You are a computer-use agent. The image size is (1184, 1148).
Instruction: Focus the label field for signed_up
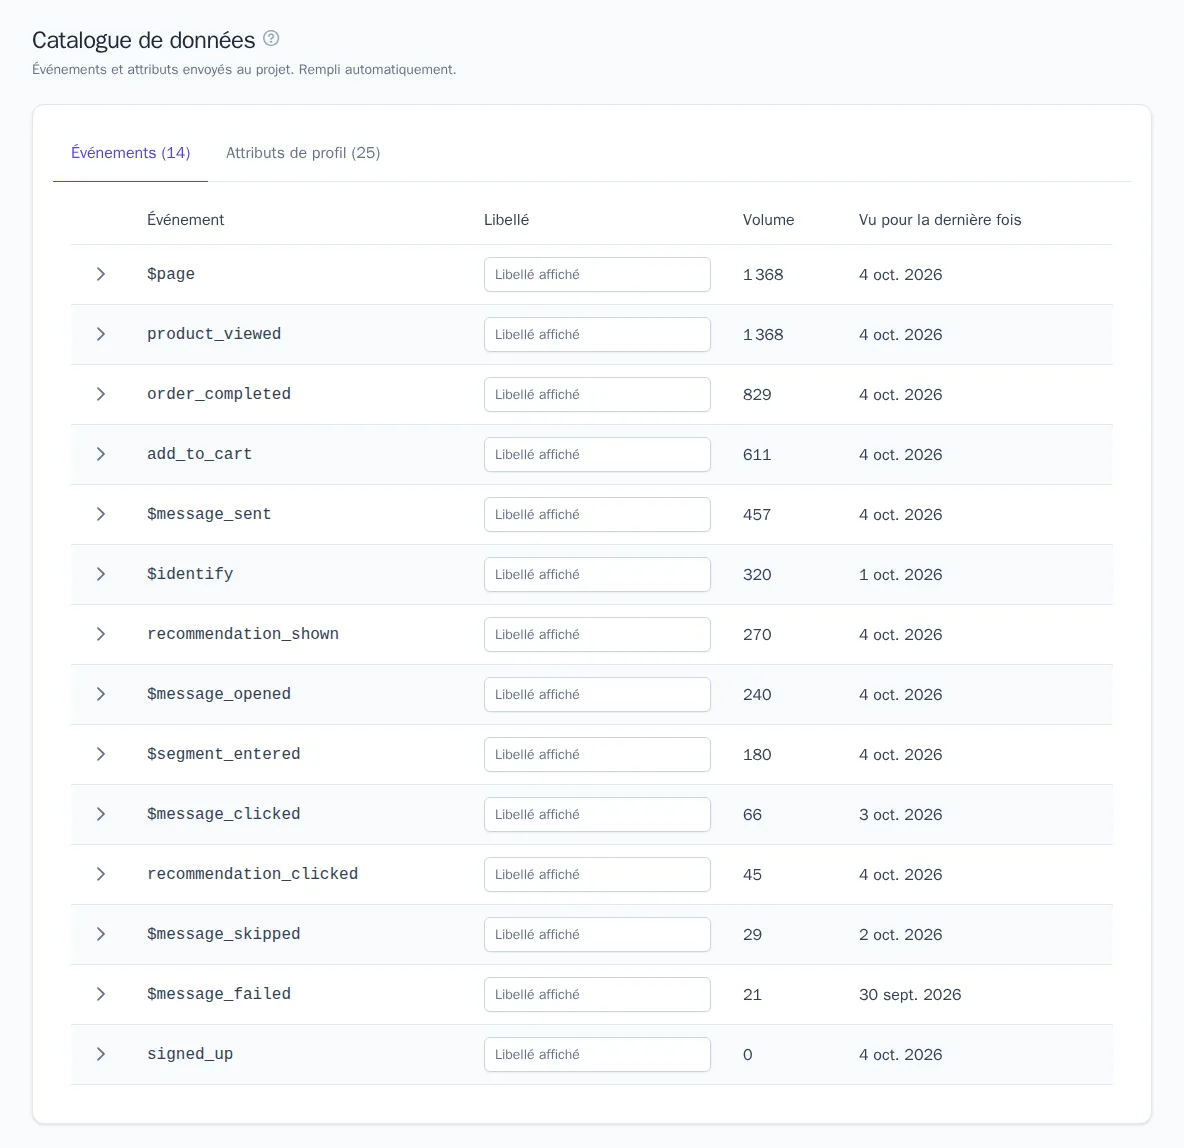(597, 1054)
